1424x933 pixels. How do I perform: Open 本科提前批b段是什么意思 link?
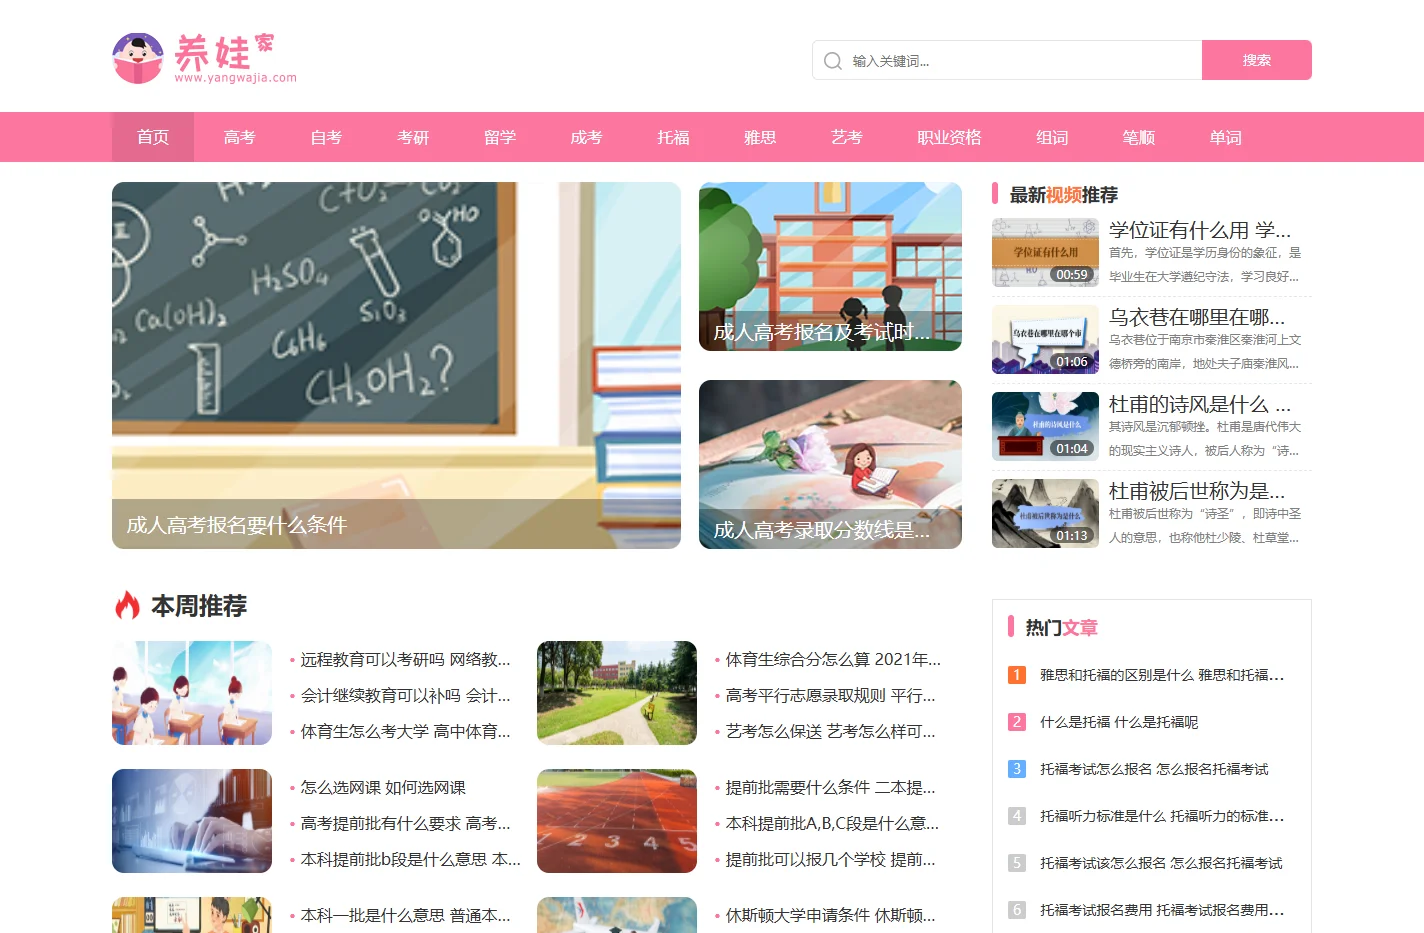pos(410,860)
